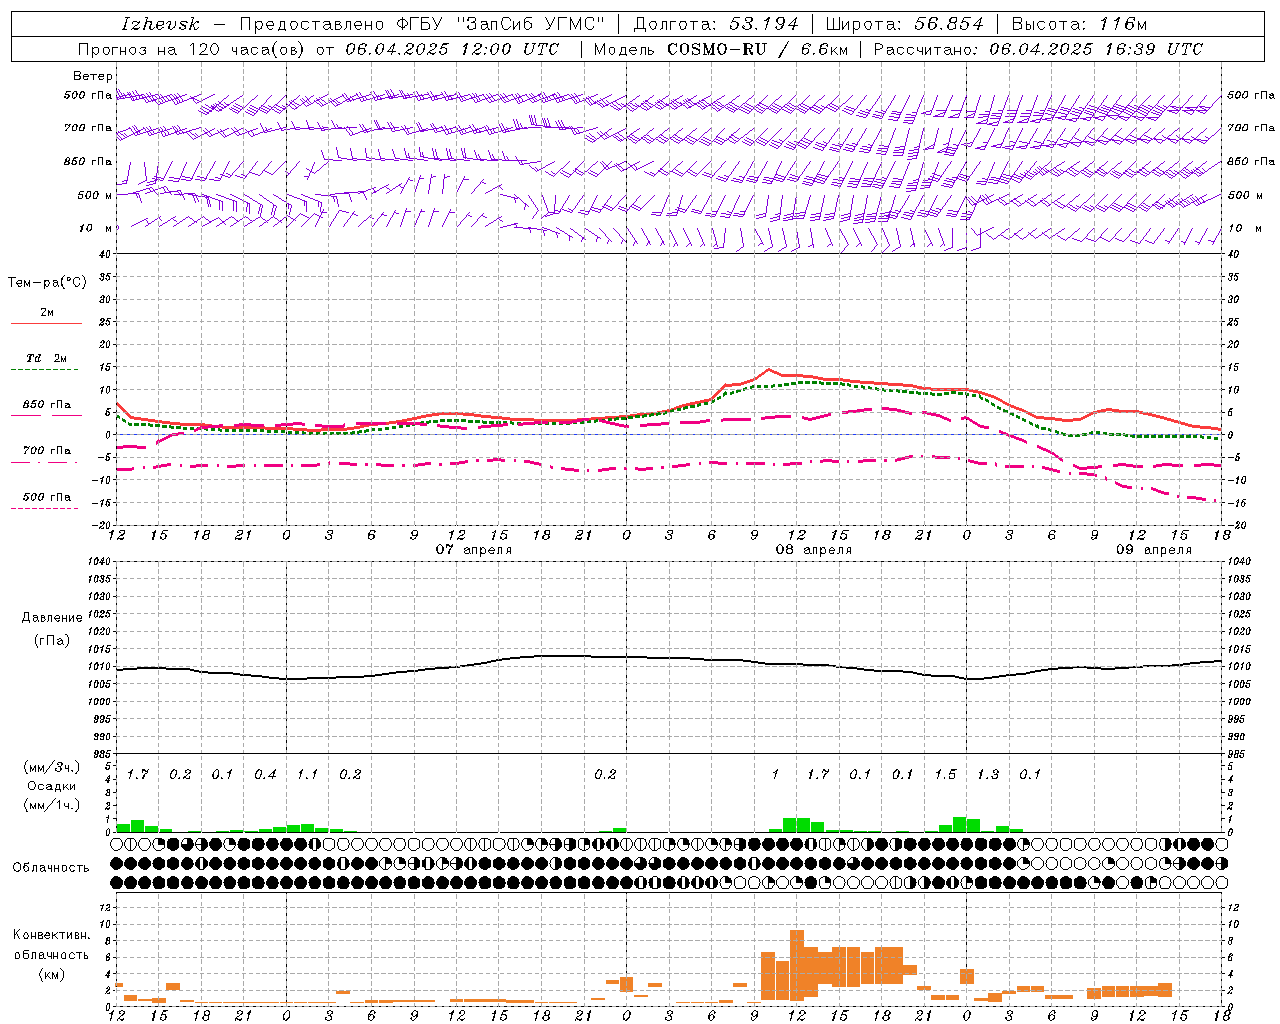
Task: Click the 500 гПа label in temperature legend
Action: 47,497
